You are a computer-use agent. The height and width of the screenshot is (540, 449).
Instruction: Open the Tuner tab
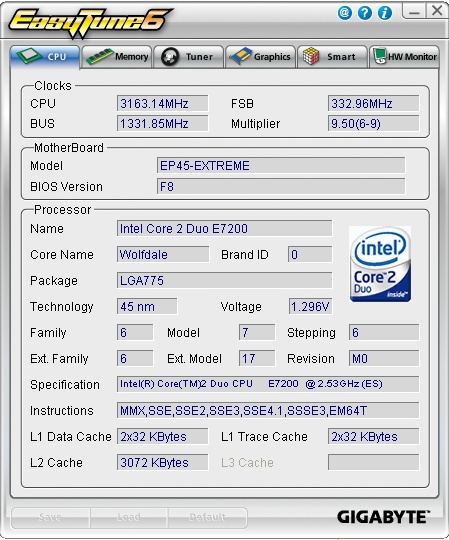click(189, 57)
